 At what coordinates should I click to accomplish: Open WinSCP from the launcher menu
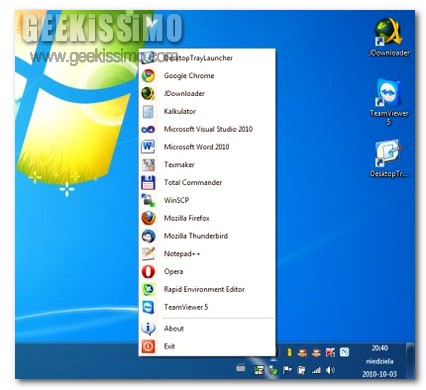(207, 200)
